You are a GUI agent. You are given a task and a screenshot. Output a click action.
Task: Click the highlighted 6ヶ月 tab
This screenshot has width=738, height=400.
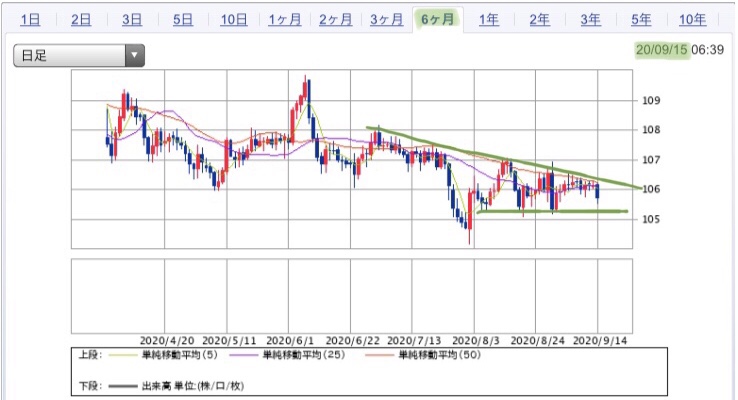click(x=438, y=20)
